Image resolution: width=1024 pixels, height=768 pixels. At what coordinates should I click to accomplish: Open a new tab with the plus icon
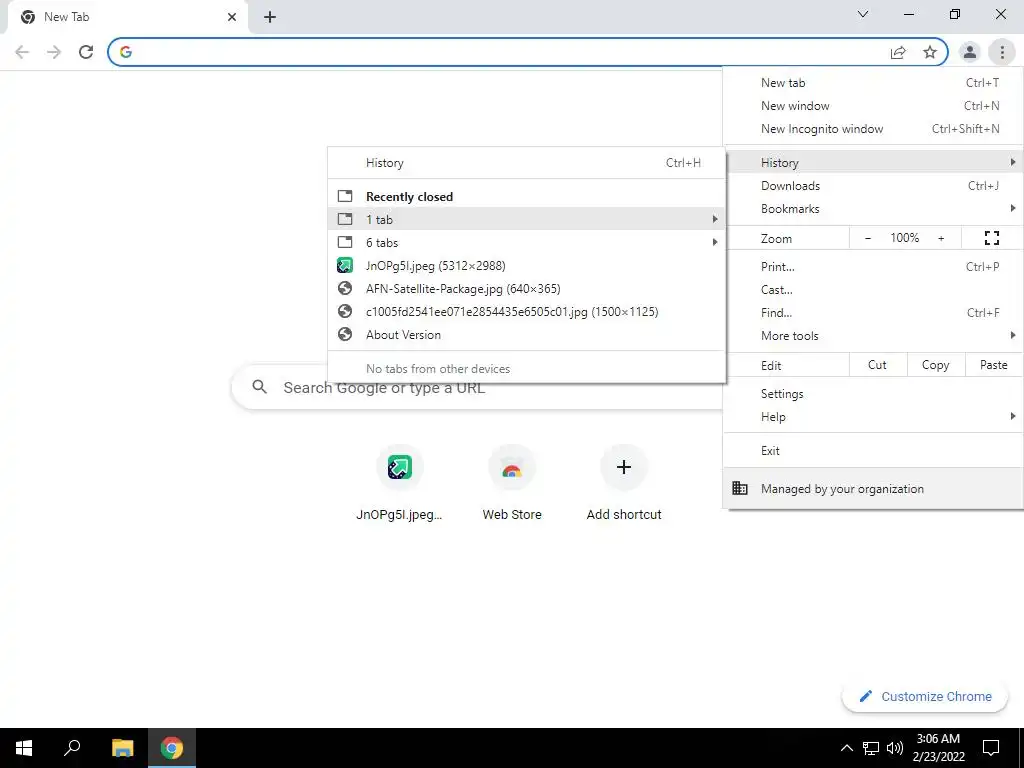[270, 17]
